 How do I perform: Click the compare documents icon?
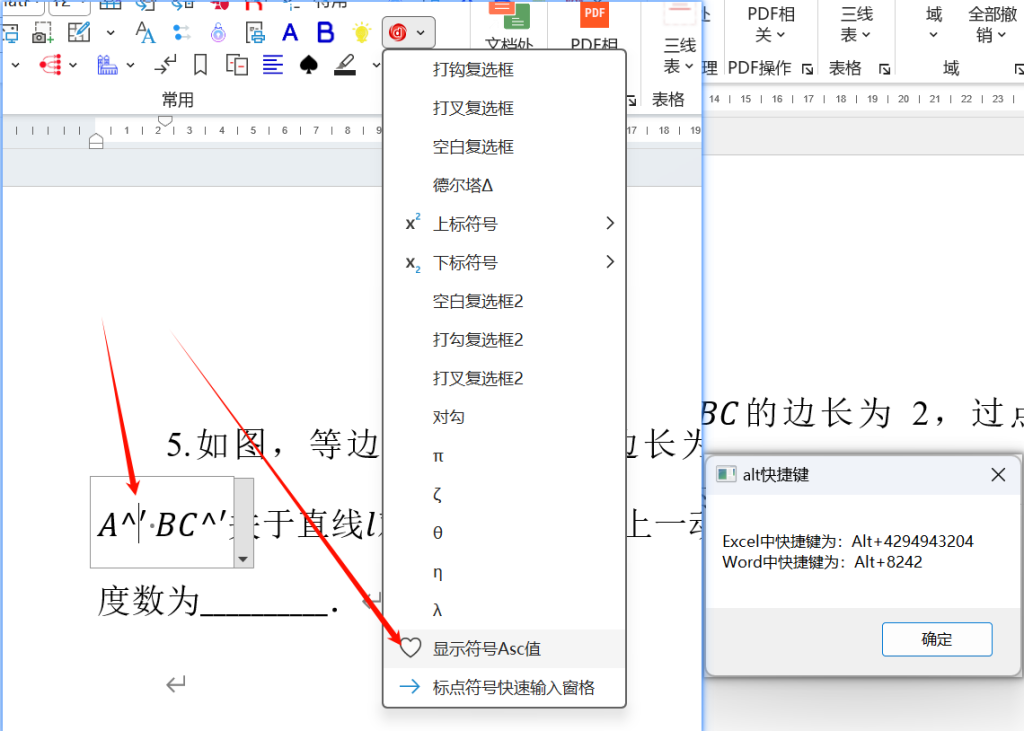(x=236, y=65)
